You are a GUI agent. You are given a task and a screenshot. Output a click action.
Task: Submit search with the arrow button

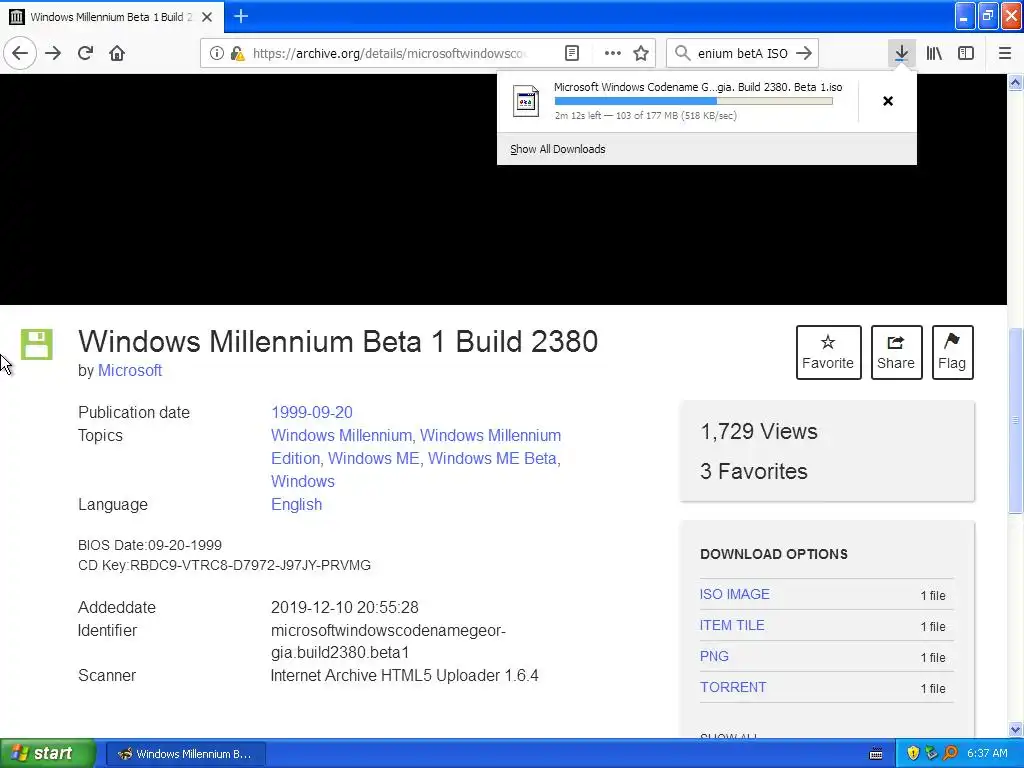[805, 54]
